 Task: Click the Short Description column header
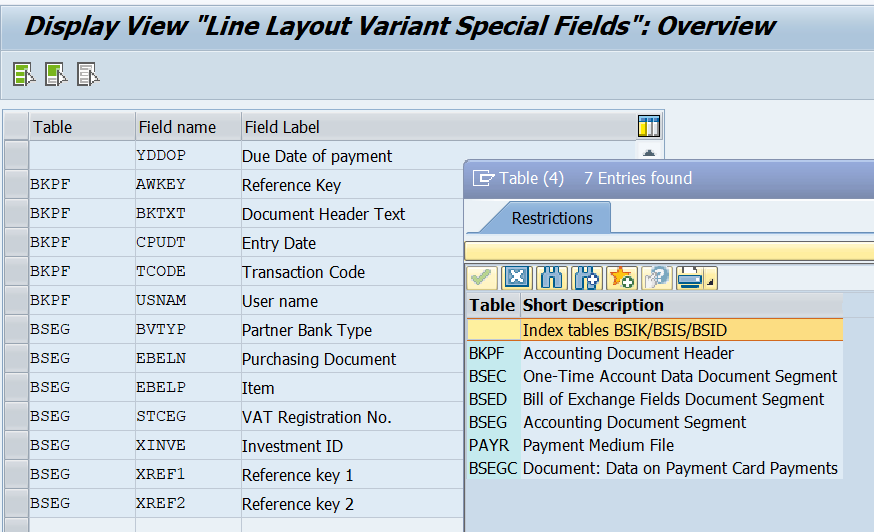tap(593, 305)
